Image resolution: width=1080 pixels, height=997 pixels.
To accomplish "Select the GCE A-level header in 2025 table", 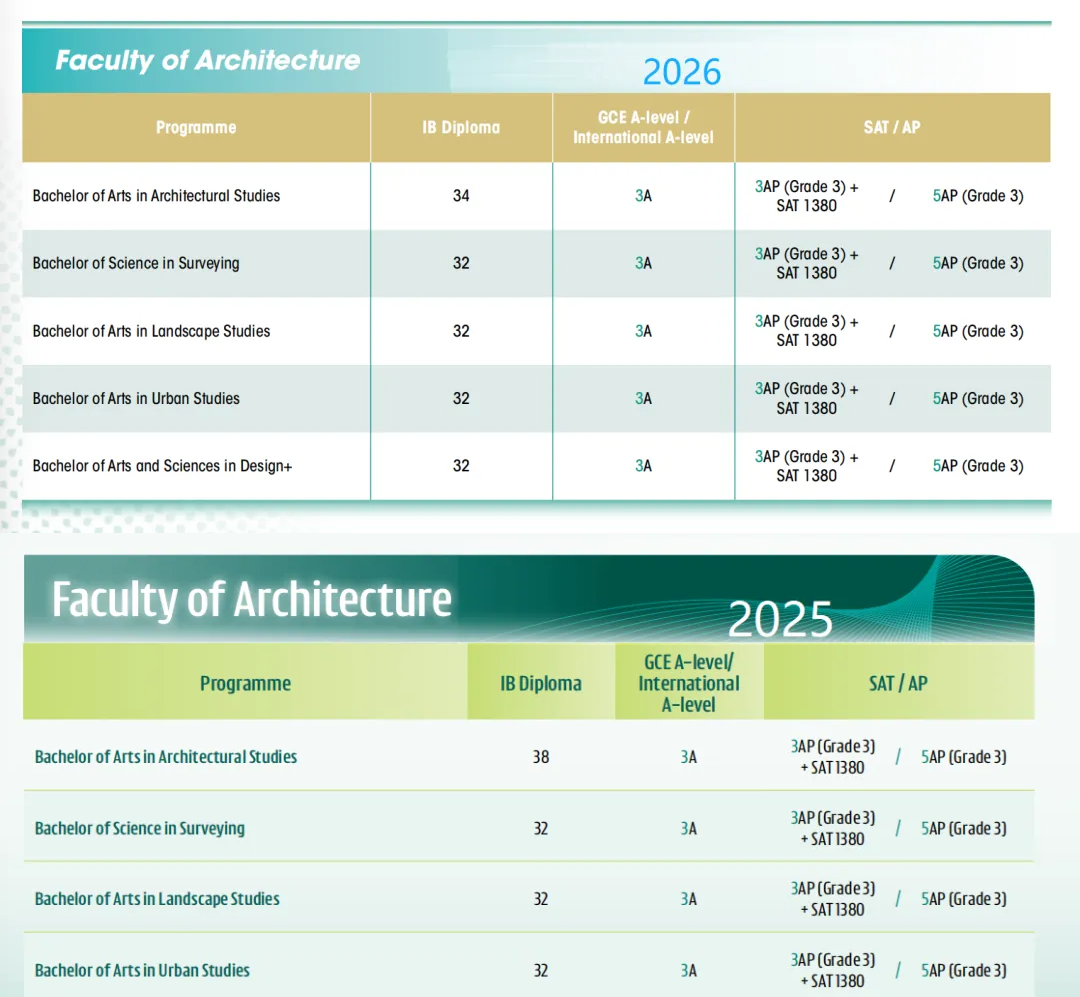I will [x=688, y=683].
